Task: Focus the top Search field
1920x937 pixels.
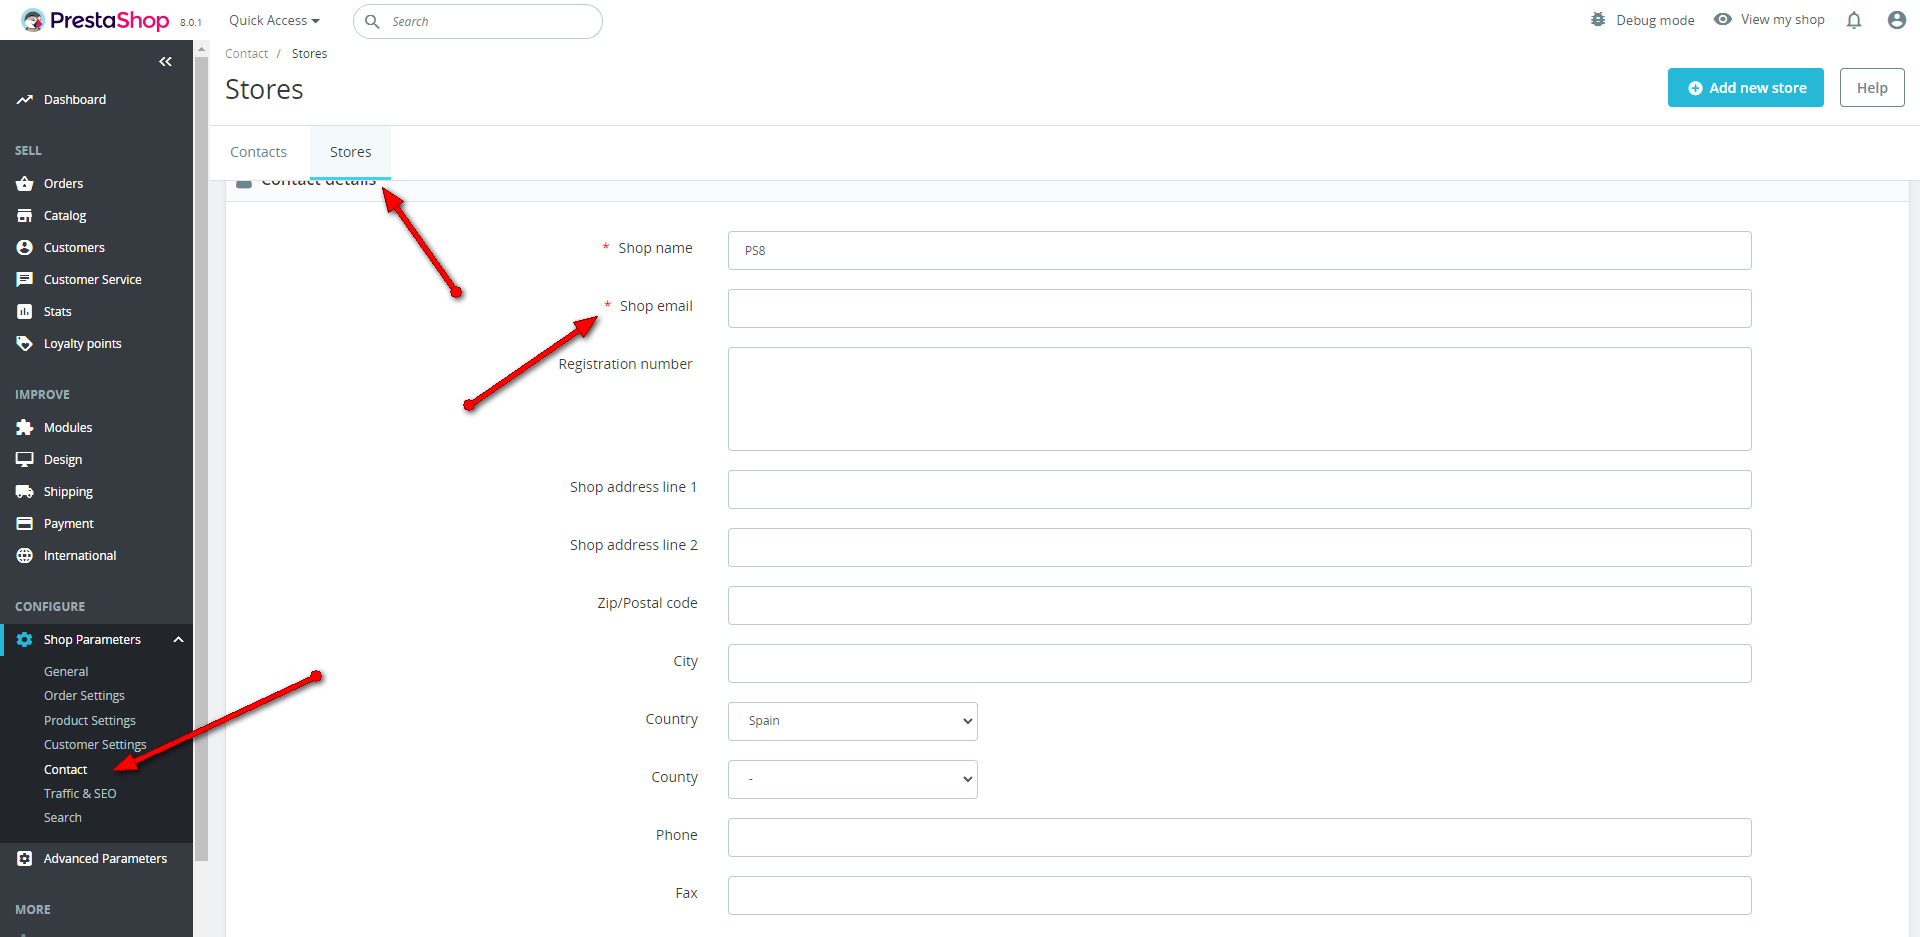Action: click(x=478, y=21)
